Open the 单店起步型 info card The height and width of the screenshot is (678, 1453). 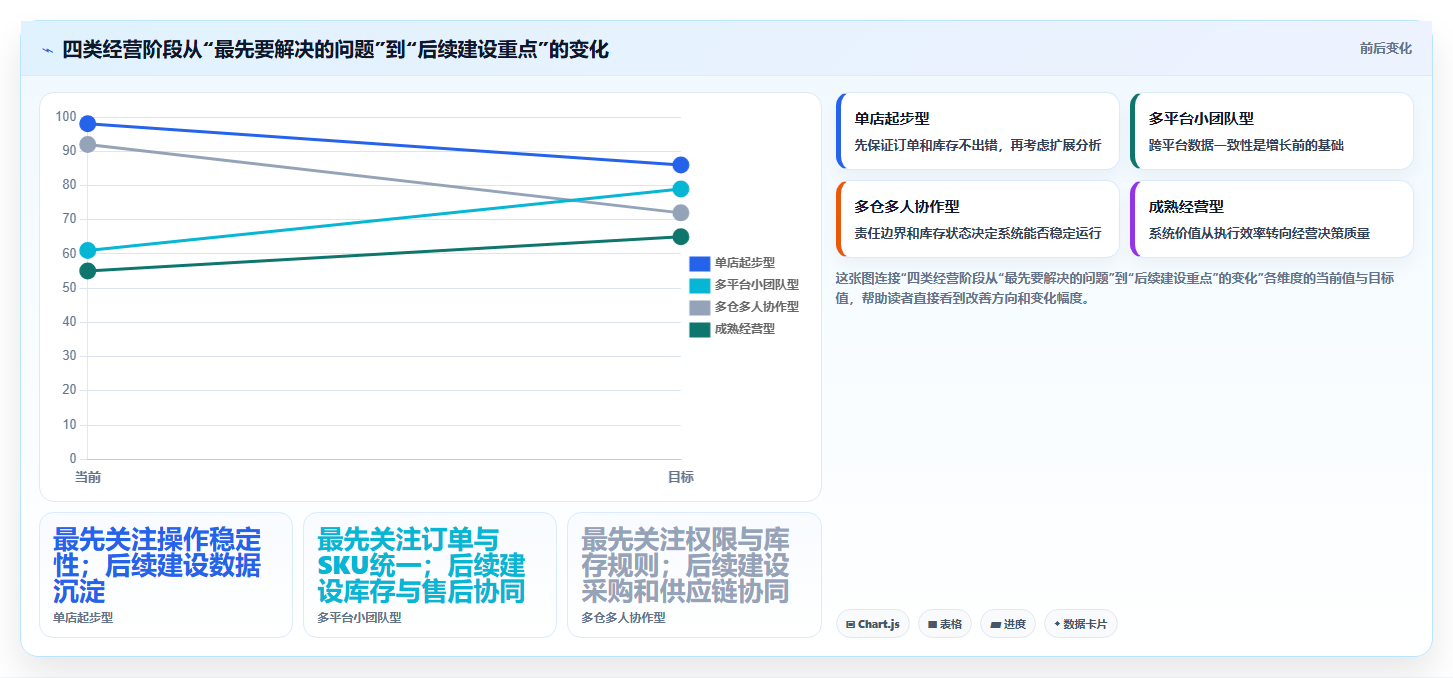pos(978,131)
